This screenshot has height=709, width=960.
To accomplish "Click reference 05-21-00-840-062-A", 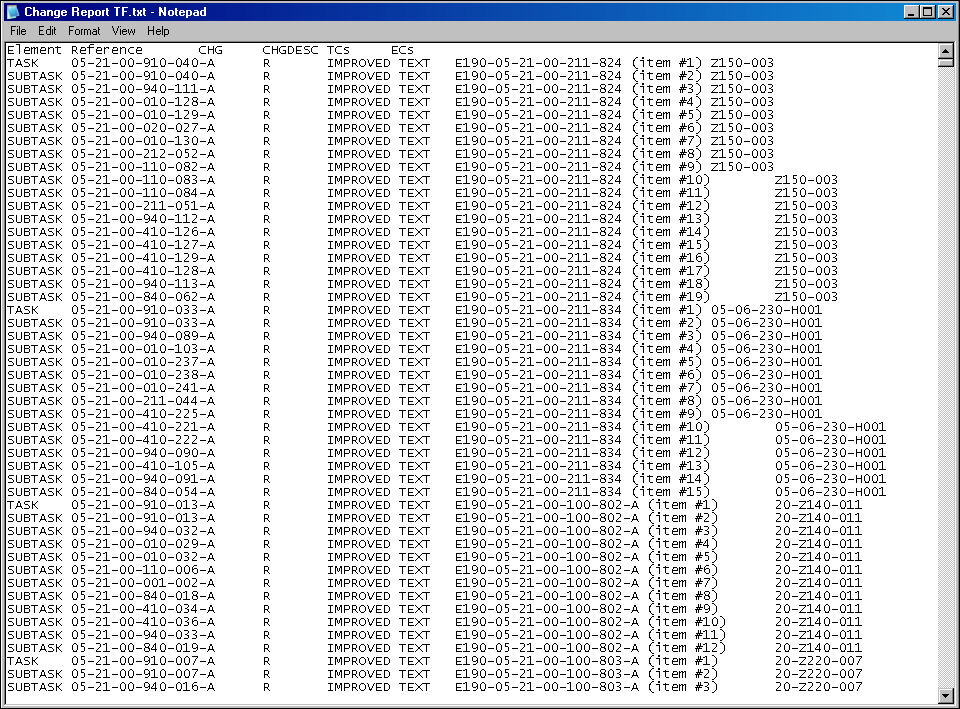I will pyautogui.click(x=143, y=298).
